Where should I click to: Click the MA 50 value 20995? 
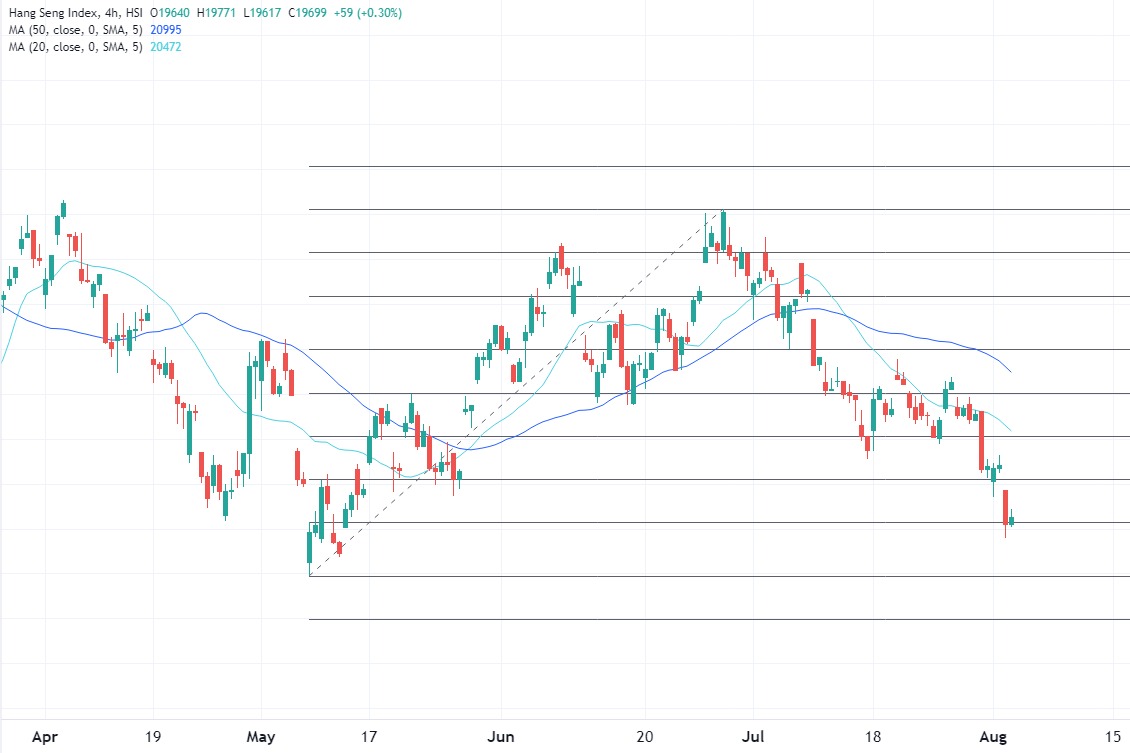pos(165,31)
